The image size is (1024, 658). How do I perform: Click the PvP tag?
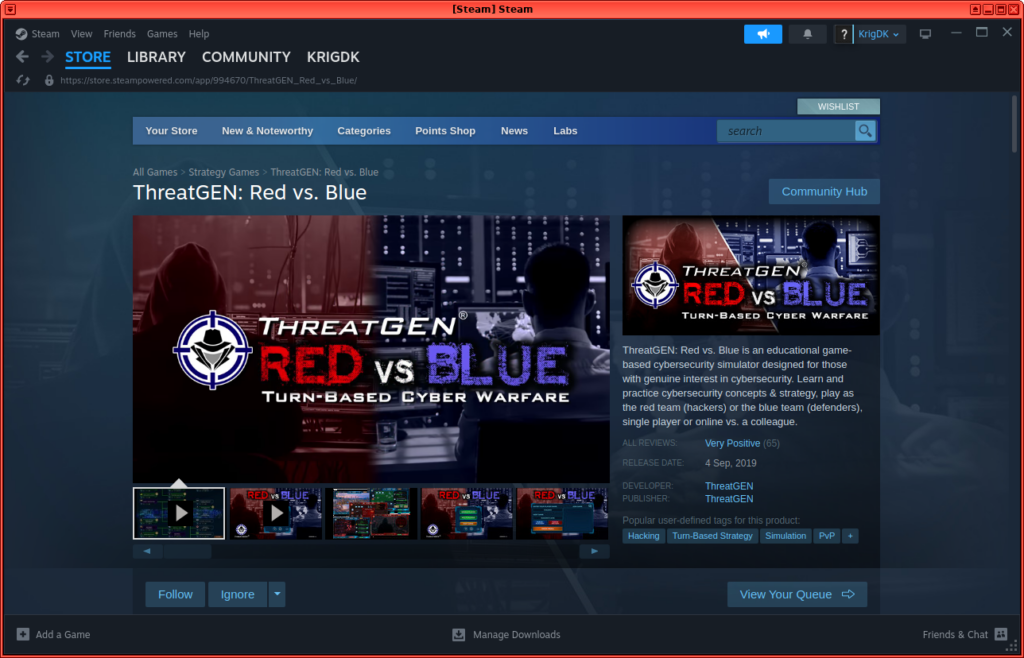pos(827,536)
